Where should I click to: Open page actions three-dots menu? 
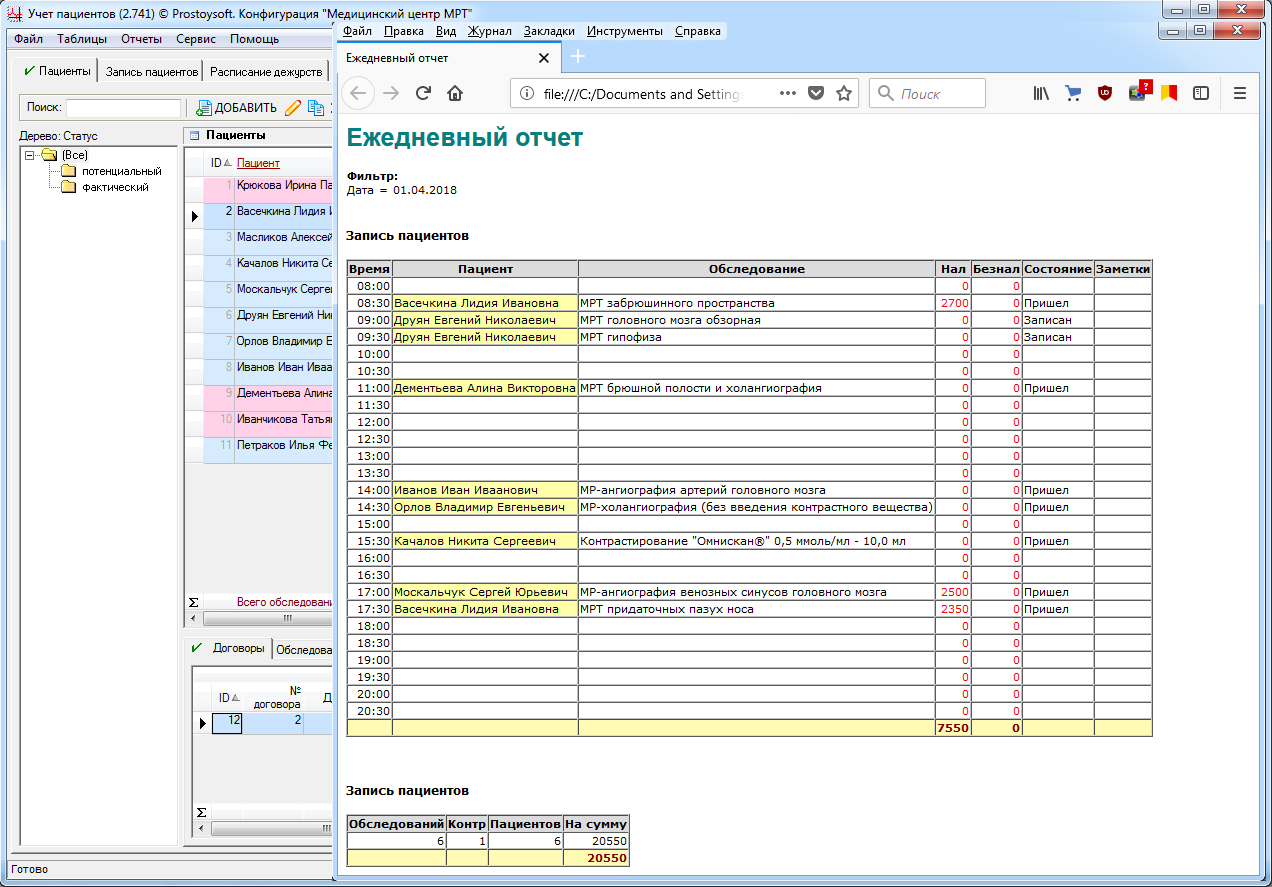(787, 93)
